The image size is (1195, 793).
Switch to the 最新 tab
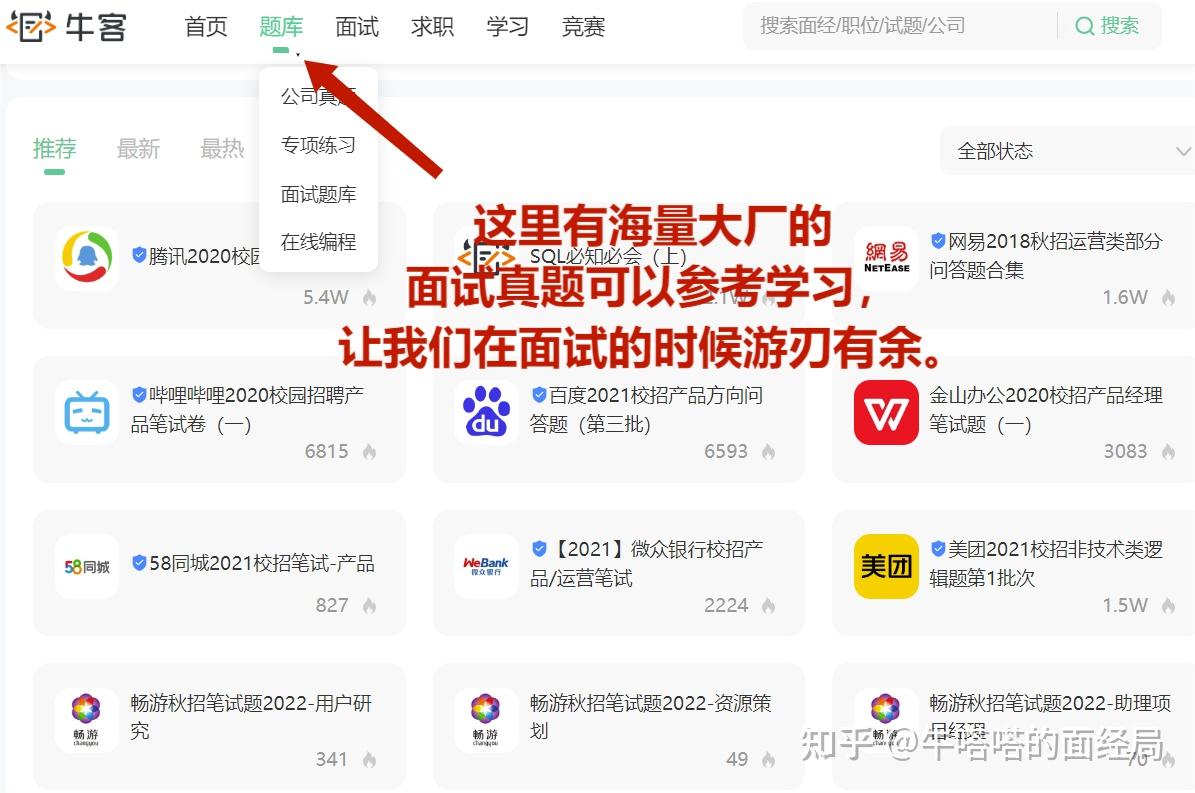coord(138,148)
